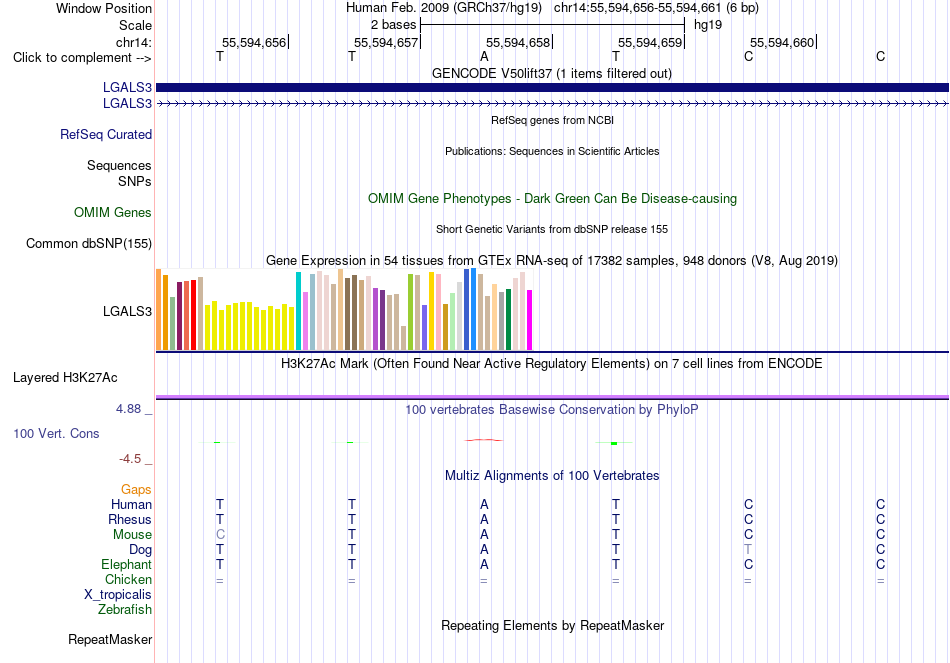Click the LGALS3 intron line with arrows
950x663 pixels.
click(x=553, y=104)
